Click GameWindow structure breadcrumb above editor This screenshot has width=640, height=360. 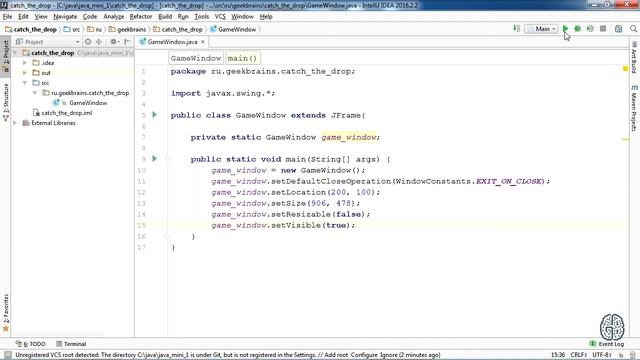(196, 58)
